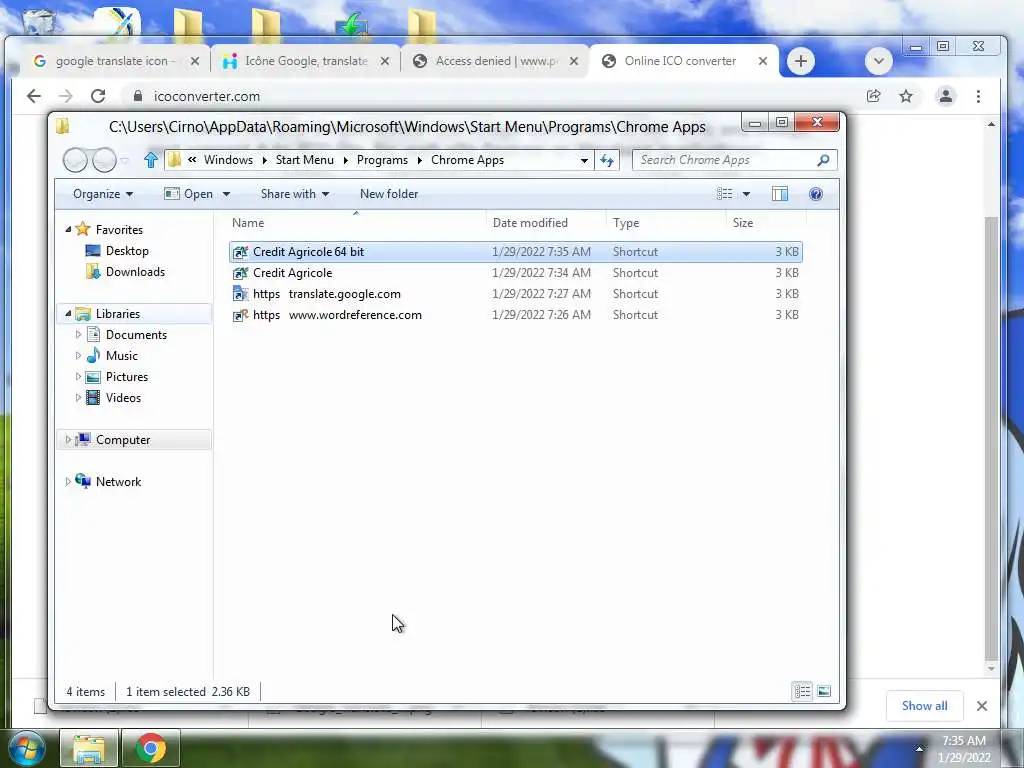Click the Share this page icon in Chrome
Viewport: 1024px width, 768px height.
click(x=873, y=96)
